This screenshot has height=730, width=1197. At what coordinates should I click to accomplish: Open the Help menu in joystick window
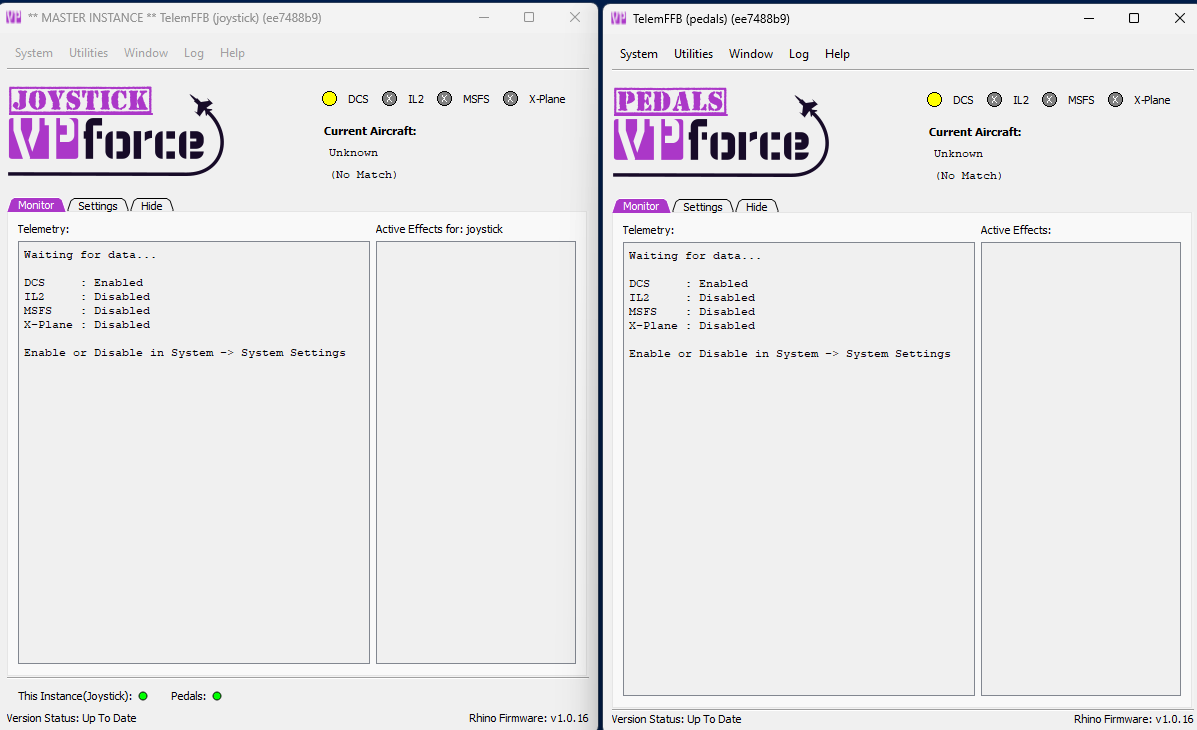[232, 53]
